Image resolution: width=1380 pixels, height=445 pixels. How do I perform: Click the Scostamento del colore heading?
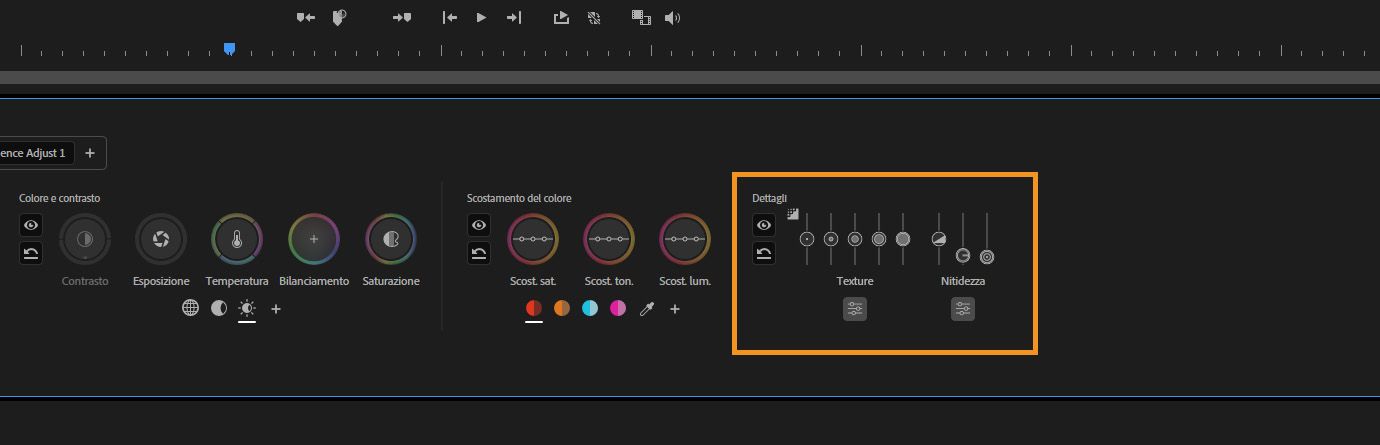[519, 198]
